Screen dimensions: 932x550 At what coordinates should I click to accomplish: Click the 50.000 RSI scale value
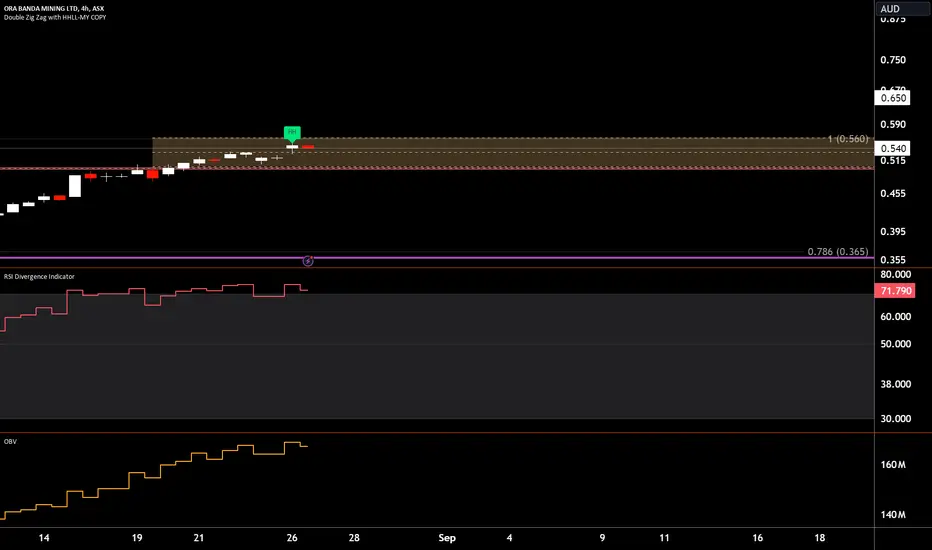coord(895,344)
